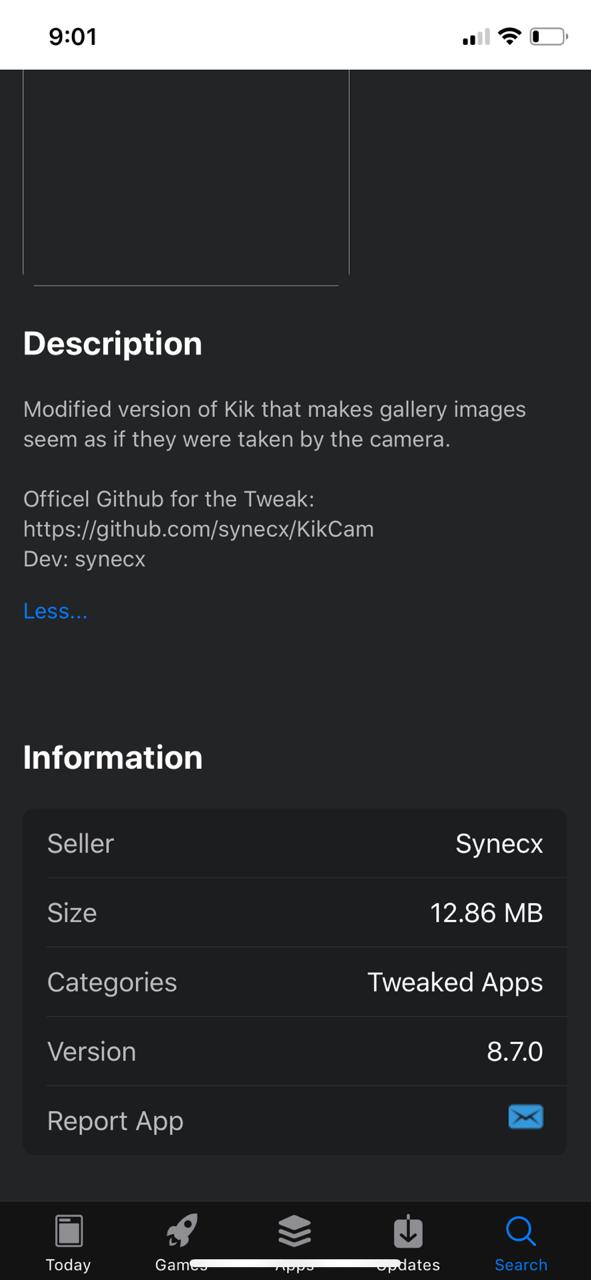Tap the Wi-Fi status icon

click(510, 37)
